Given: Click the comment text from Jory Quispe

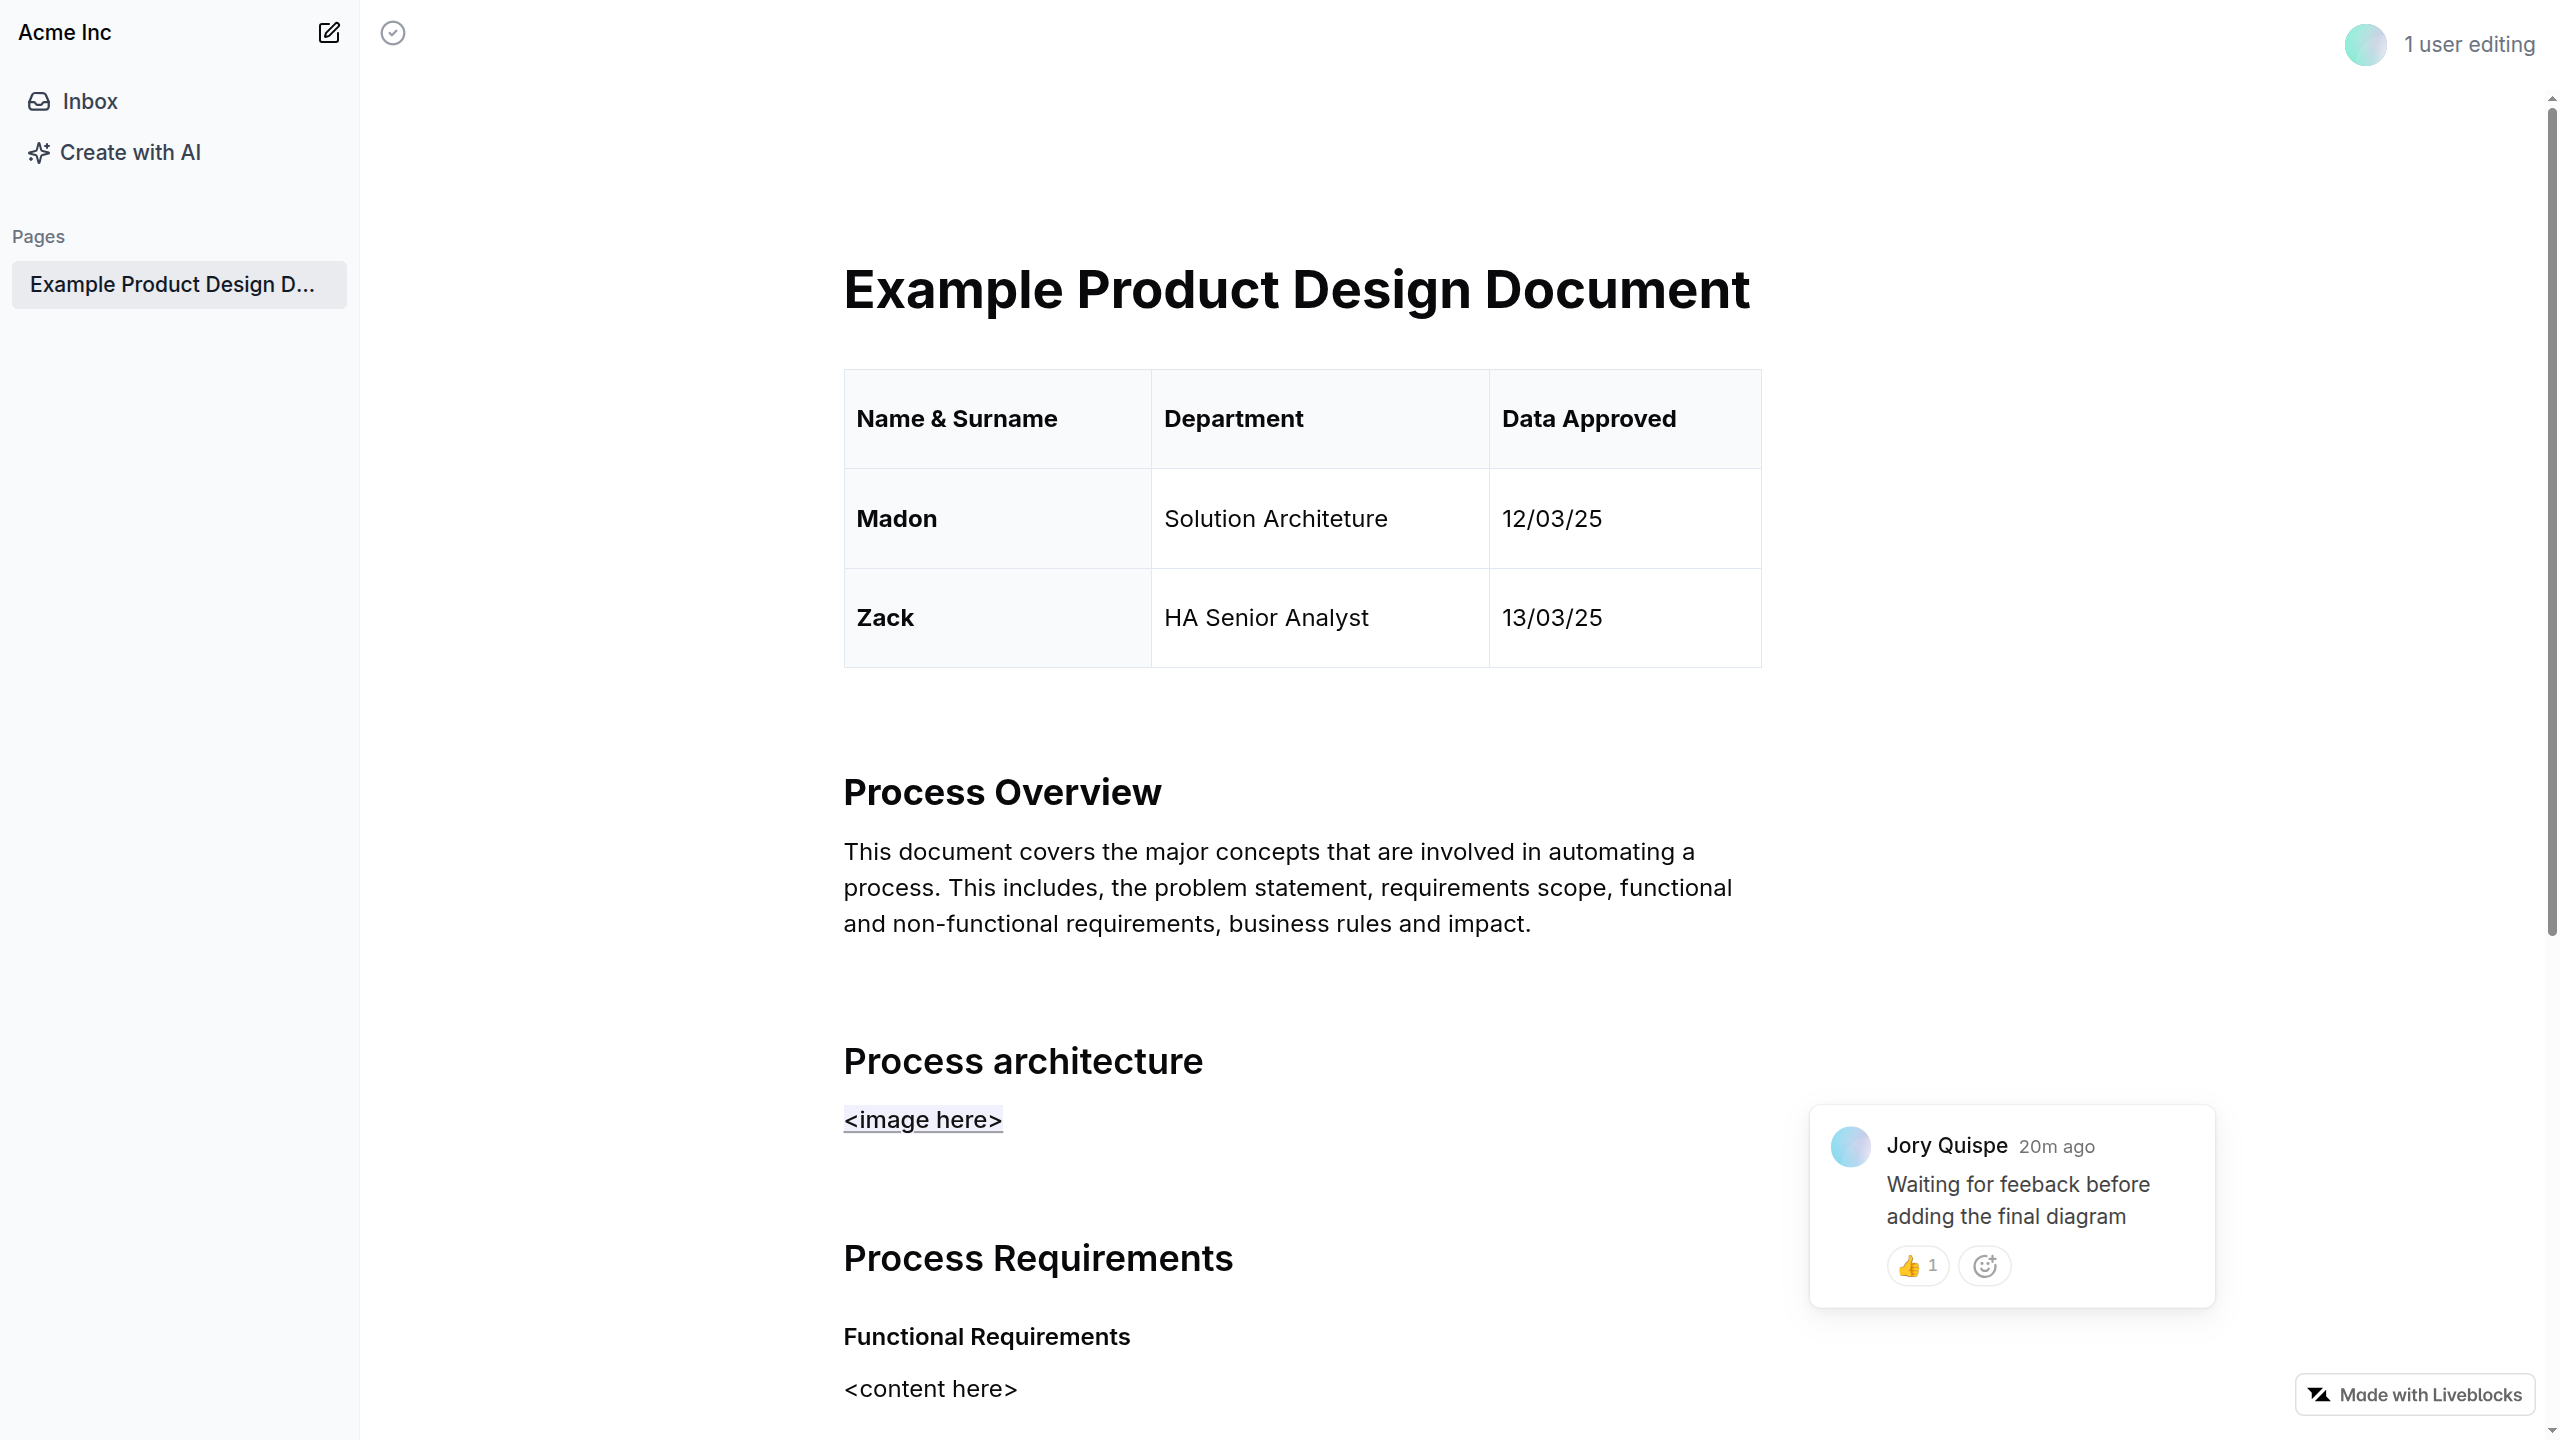Looking at the screenshot, I should 2018,1200.
